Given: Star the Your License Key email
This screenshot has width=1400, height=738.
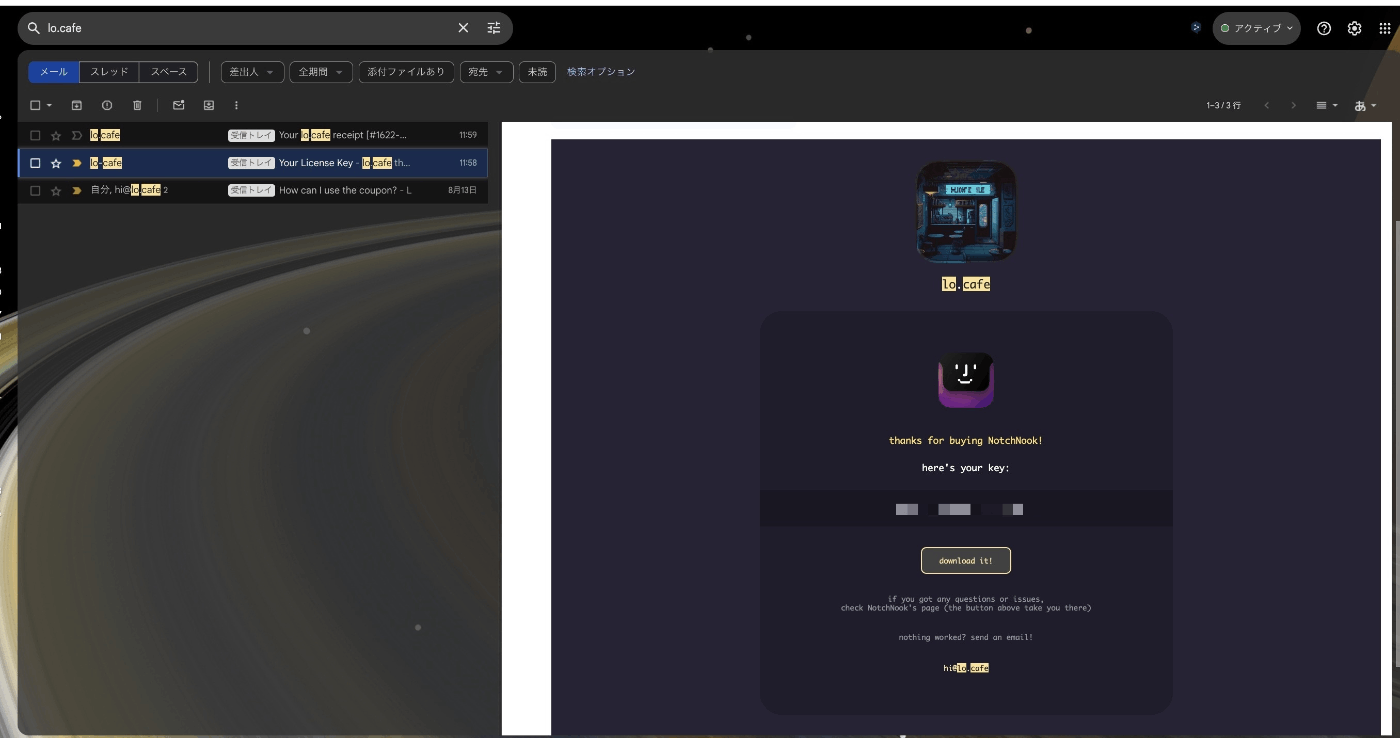Looking at the screenshot, I should (x=56, y=163).
